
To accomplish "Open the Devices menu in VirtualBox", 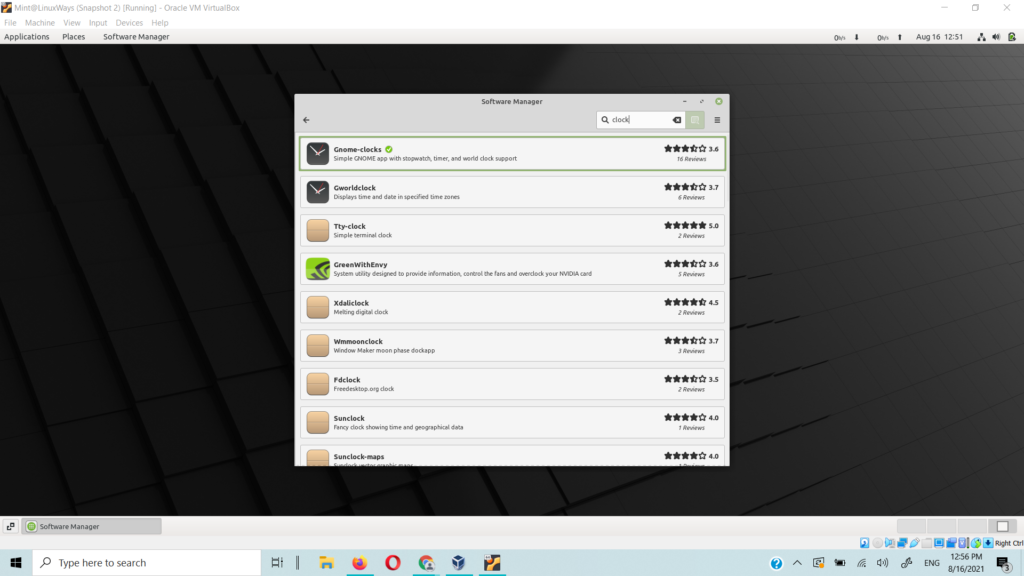I will 129,22.
